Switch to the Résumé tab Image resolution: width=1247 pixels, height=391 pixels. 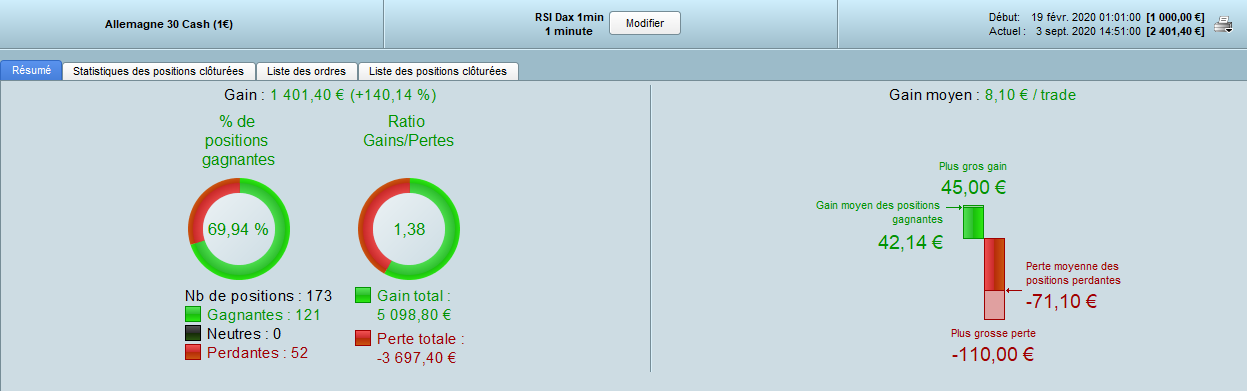31,71
